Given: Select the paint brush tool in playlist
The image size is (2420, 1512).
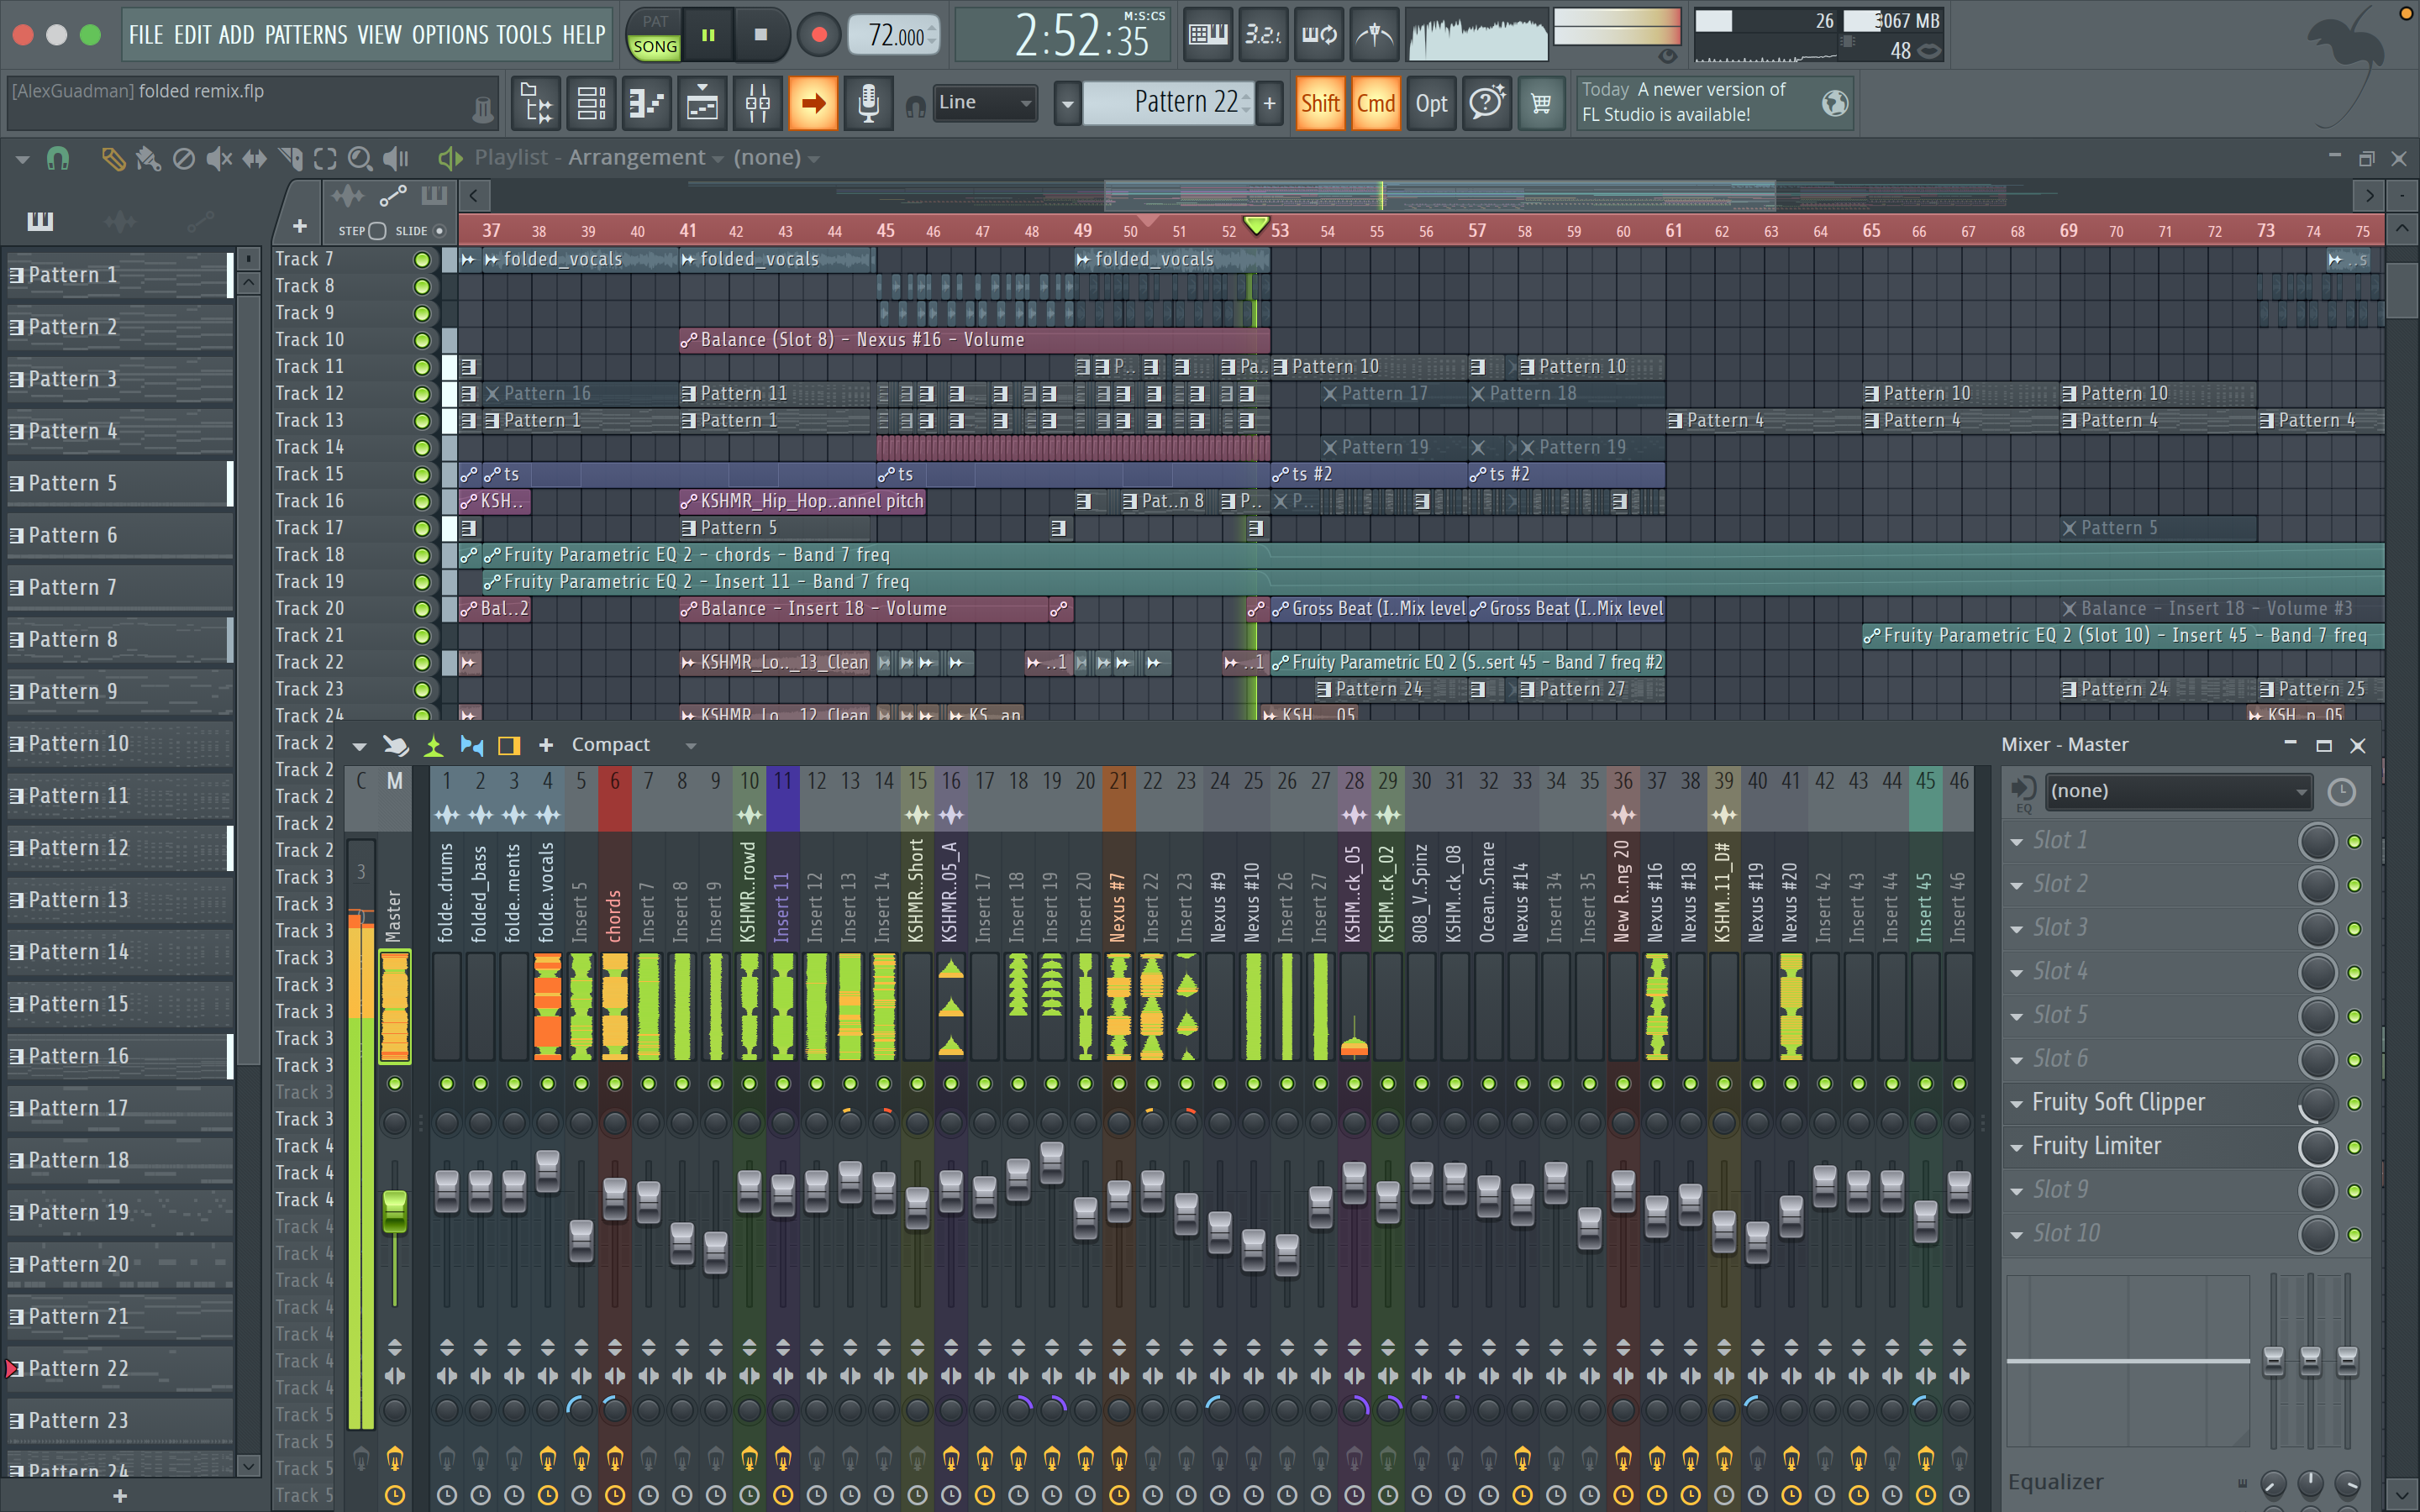Looking at the screenshot, I should tap(148, 158).
